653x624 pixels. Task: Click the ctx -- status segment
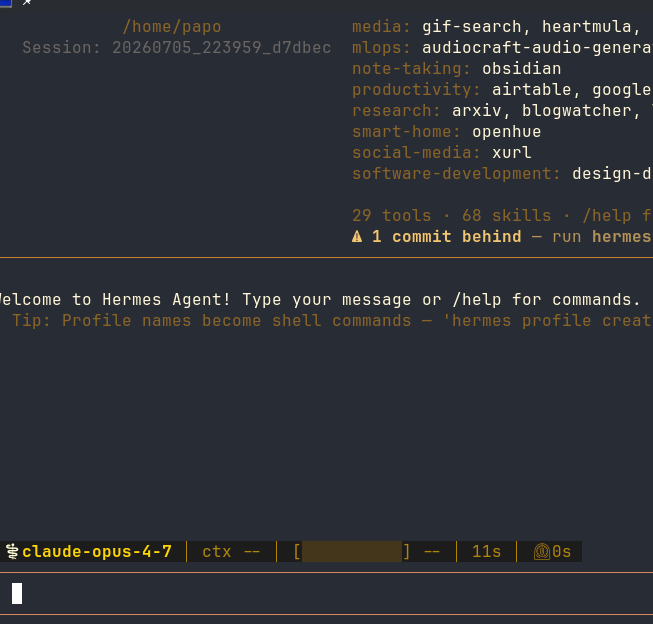231,552
